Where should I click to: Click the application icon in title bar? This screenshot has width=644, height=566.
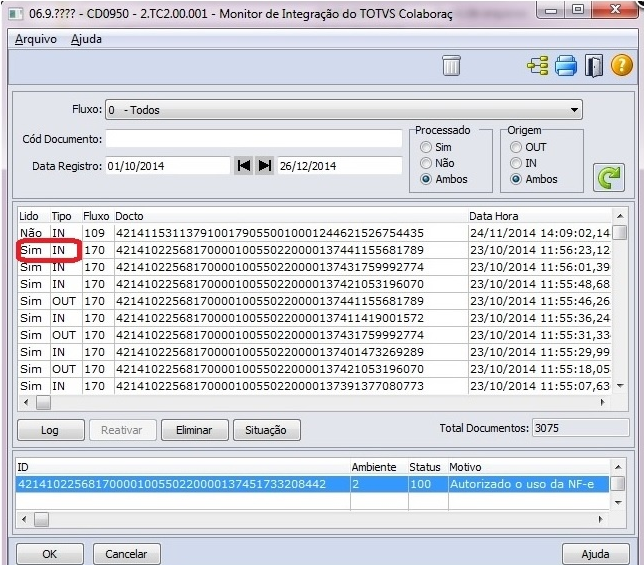click(x=16, y=14)
